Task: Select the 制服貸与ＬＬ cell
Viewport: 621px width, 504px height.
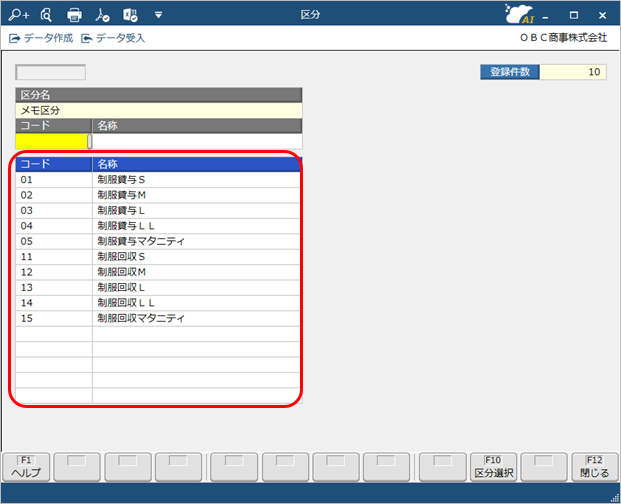Action: click(196, 226)
